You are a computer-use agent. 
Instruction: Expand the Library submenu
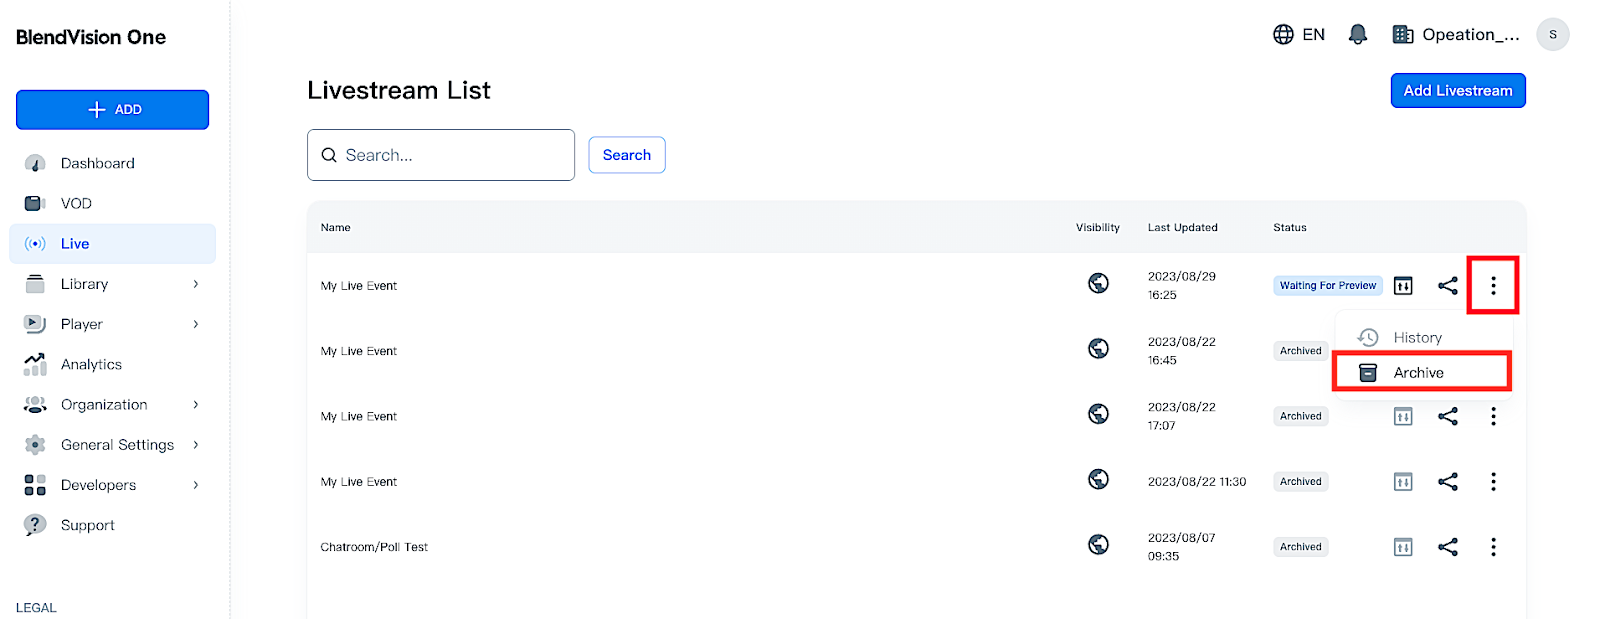pyautogui.click(x=196, y=284)
